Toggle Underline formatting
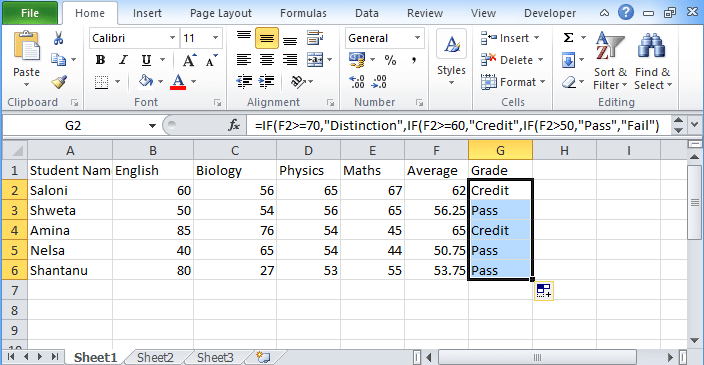Screen dimensions: 704x365 (x=146, y=60)
